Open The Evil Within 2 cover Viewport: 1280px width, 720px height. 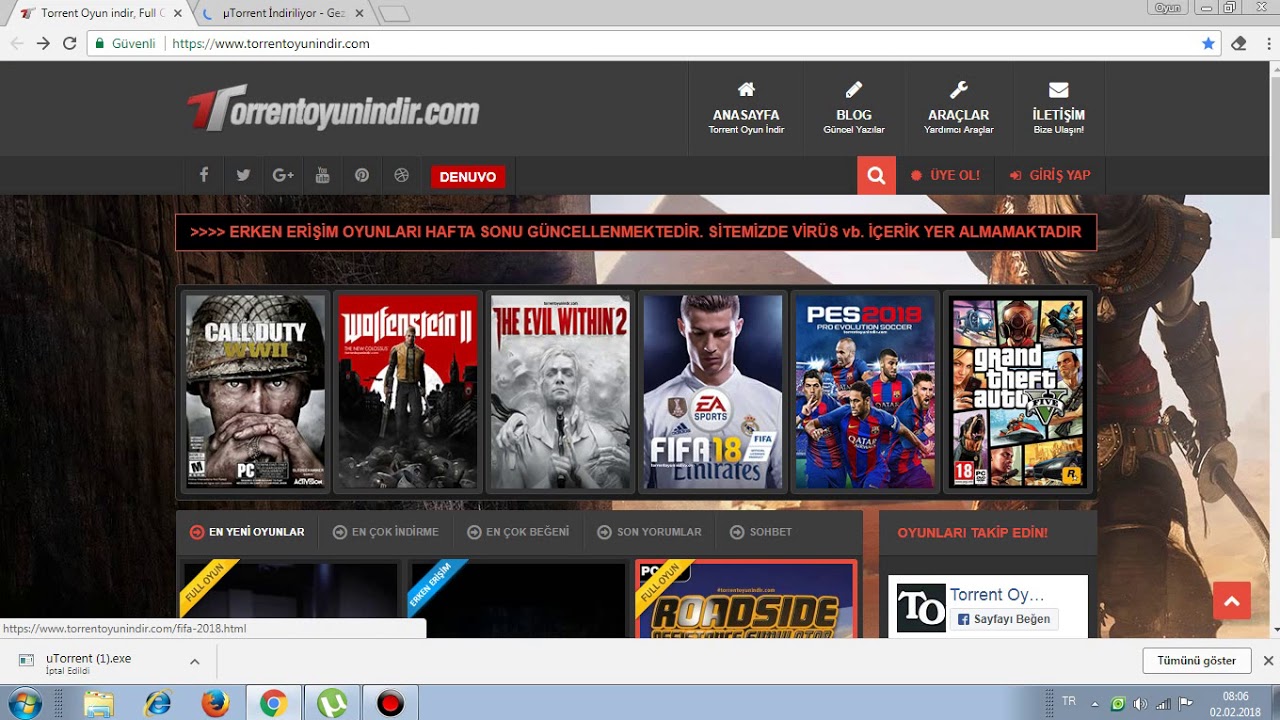tap(560, 391)
